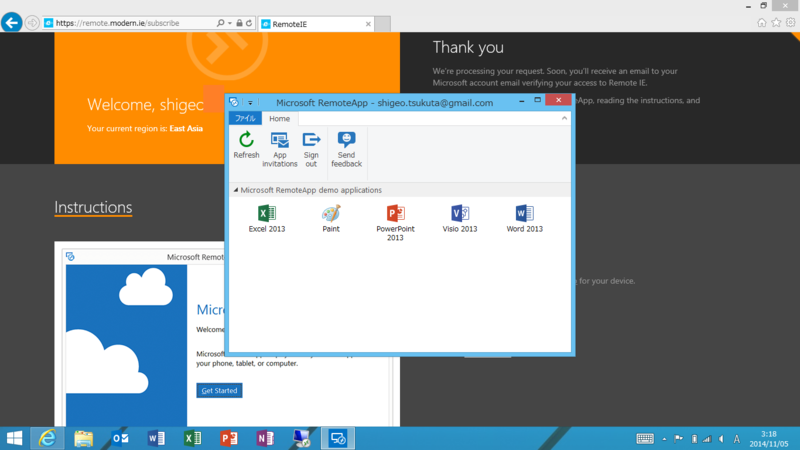Click the RemoteApp title bar app icon
This screenshot has height=450, width=800.
pyautogui.click(x=234, y=102)
